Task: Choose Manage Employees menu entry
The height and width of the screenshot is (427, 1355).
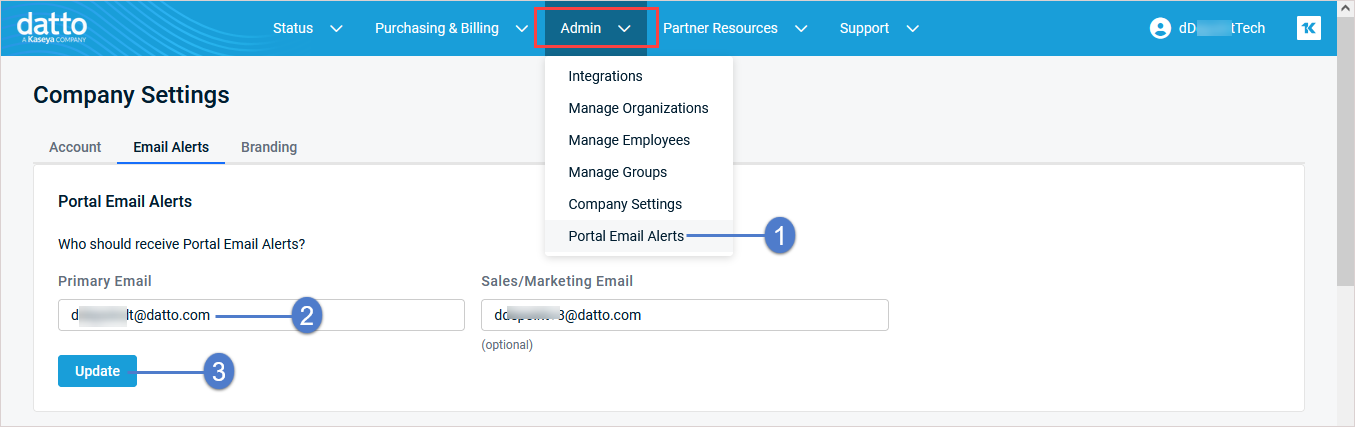Action: tap(639, 140)
